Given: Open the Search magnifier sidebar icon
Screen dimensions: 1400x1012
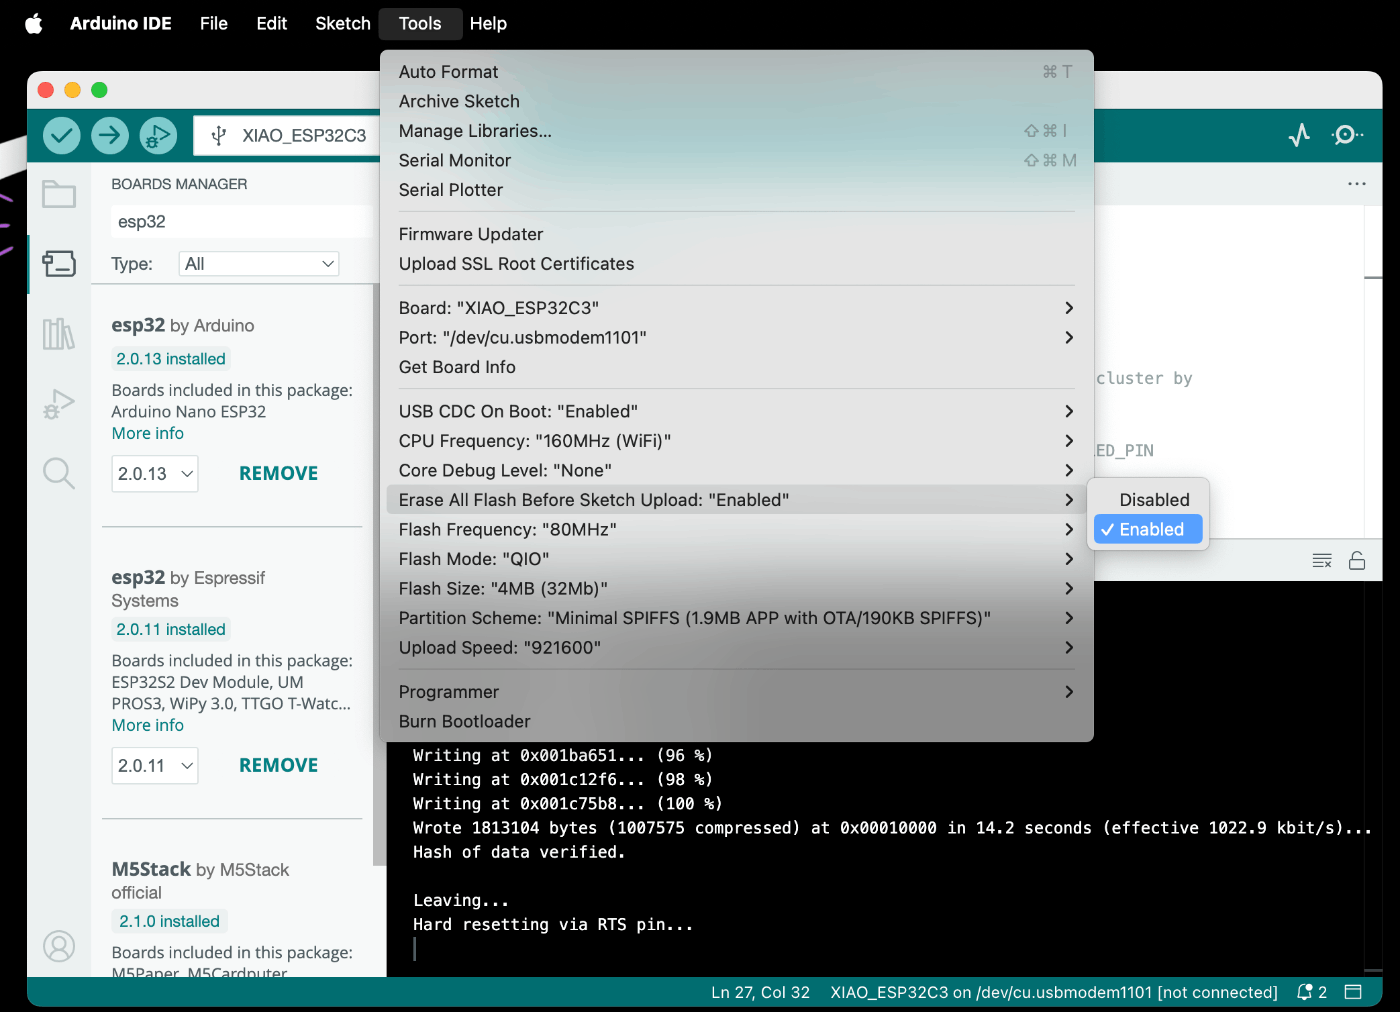Looking at the screenshot, I should pos(59,473).
